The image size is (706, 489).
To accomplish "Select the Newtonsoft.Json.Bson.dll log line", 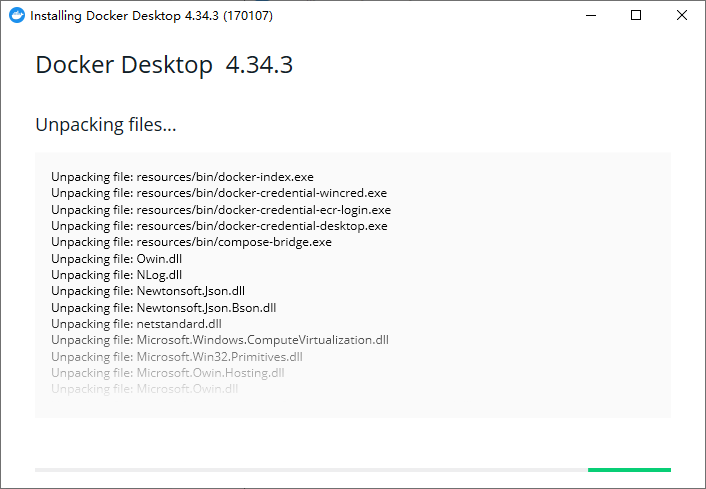I will click(163, 308).
